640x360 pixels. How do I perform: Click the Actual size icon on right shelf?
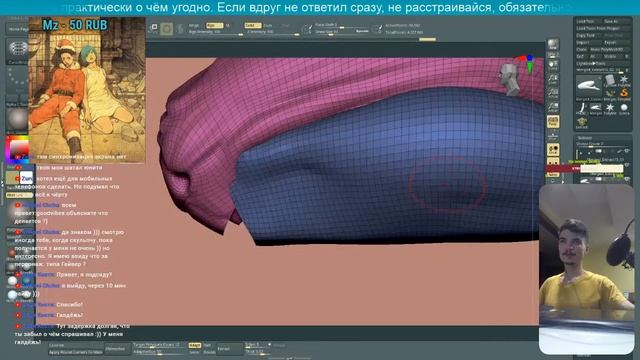[553, 93]
